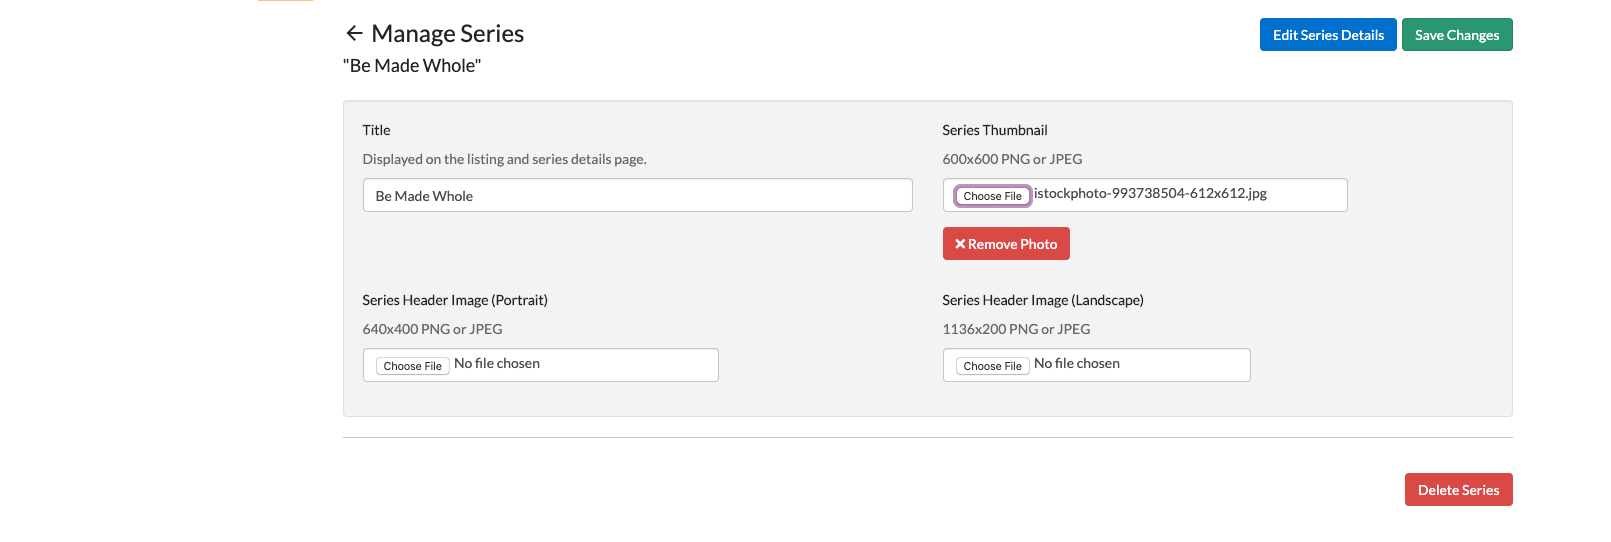1611x542 pixels.
Task: Click the '600x600 PNG or JPEG' hint
Action: (1012, 159)
